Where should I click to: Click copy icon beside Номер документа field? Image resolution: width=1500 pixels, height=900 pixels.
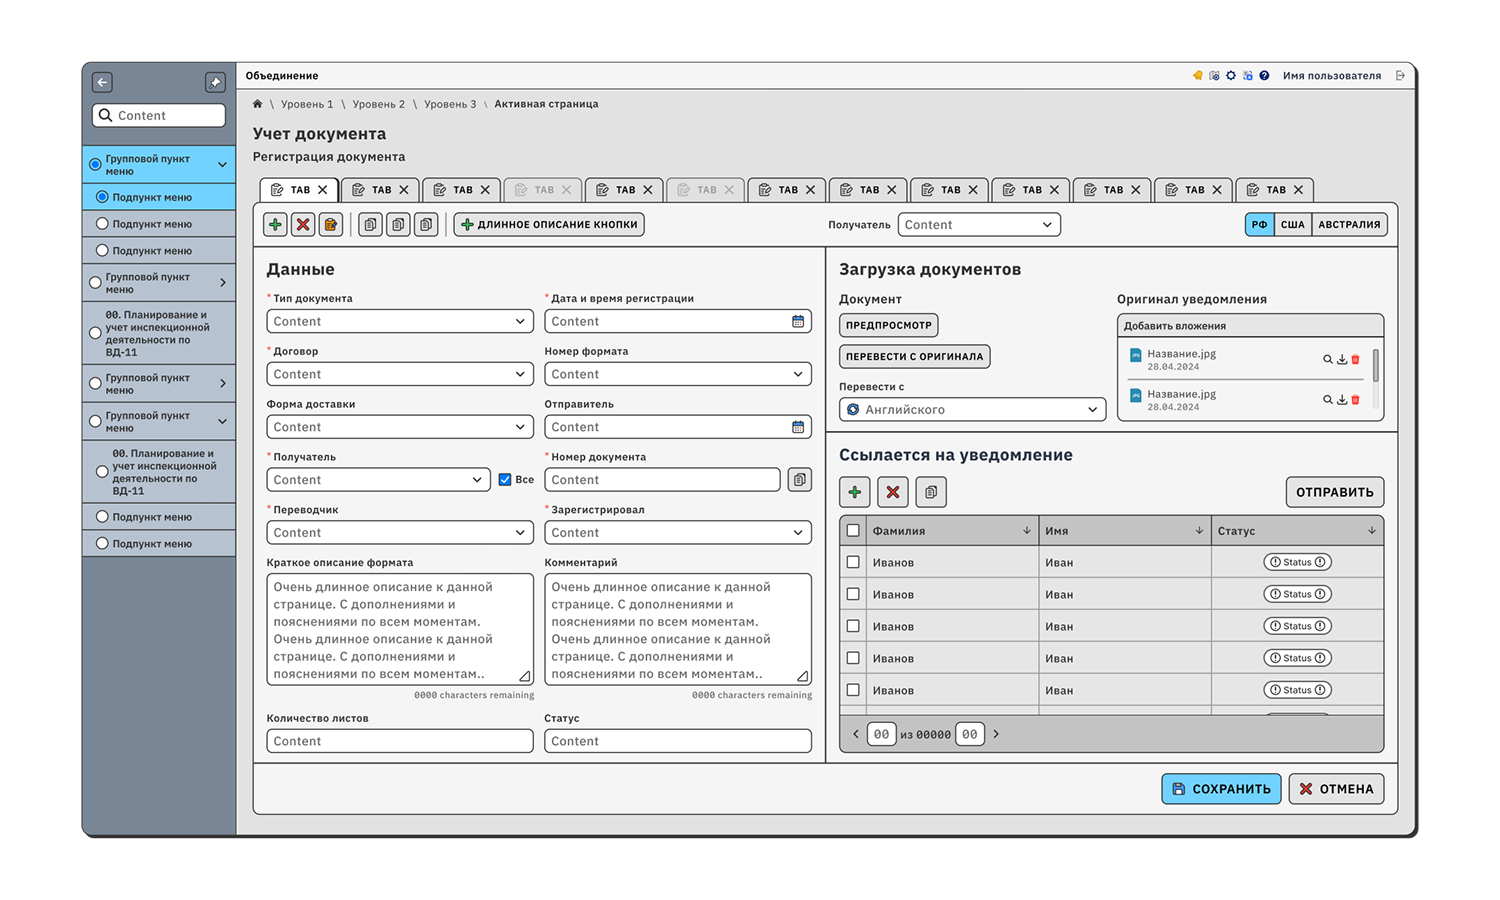tap(799, 480)
